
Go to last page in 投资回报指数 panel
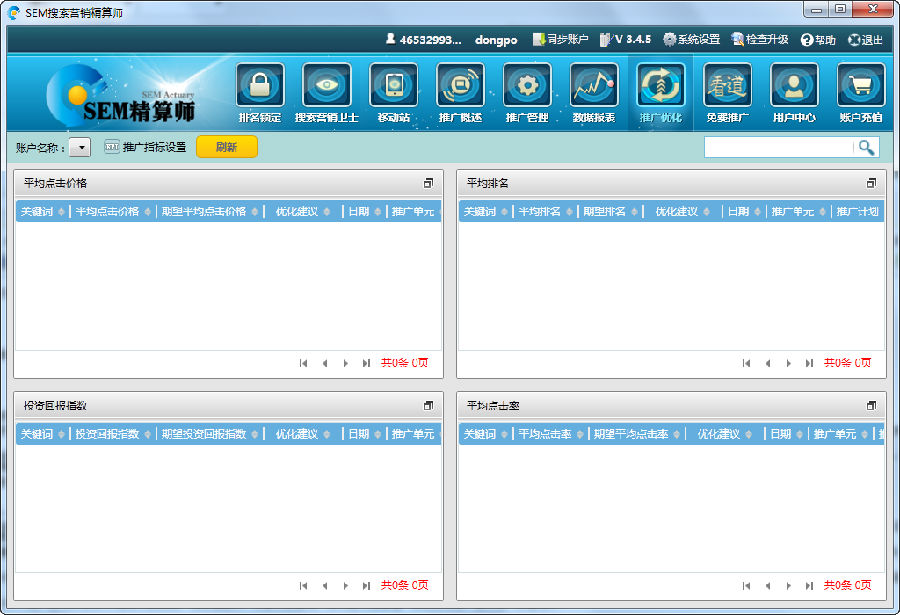point(366,585)
